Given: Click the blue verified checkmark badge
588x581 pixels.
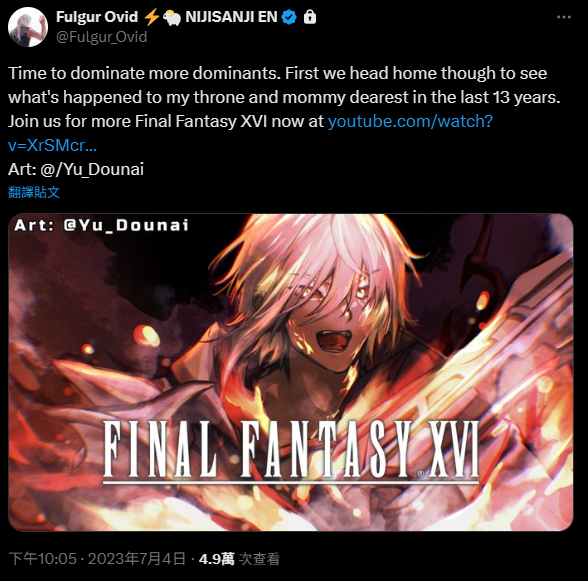Looking at the screenshot, I should [x=289, y=17].
